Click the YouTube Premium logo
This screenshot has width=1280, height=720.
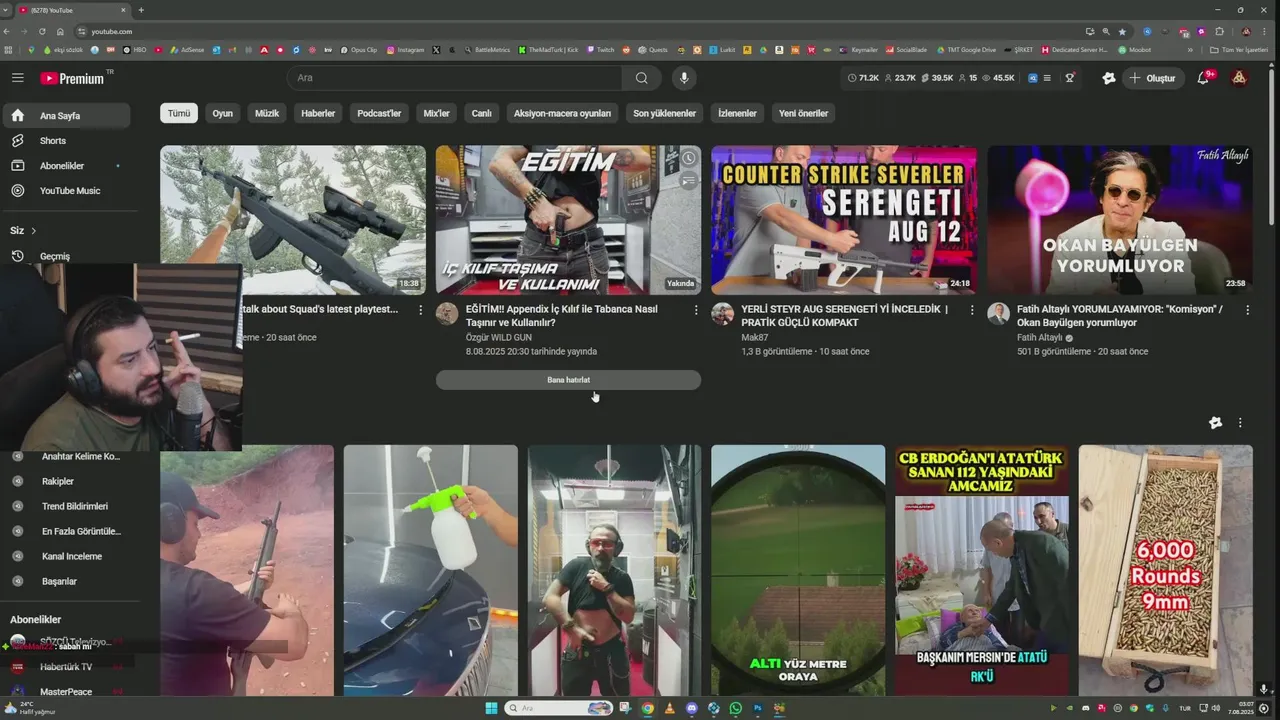72,78
